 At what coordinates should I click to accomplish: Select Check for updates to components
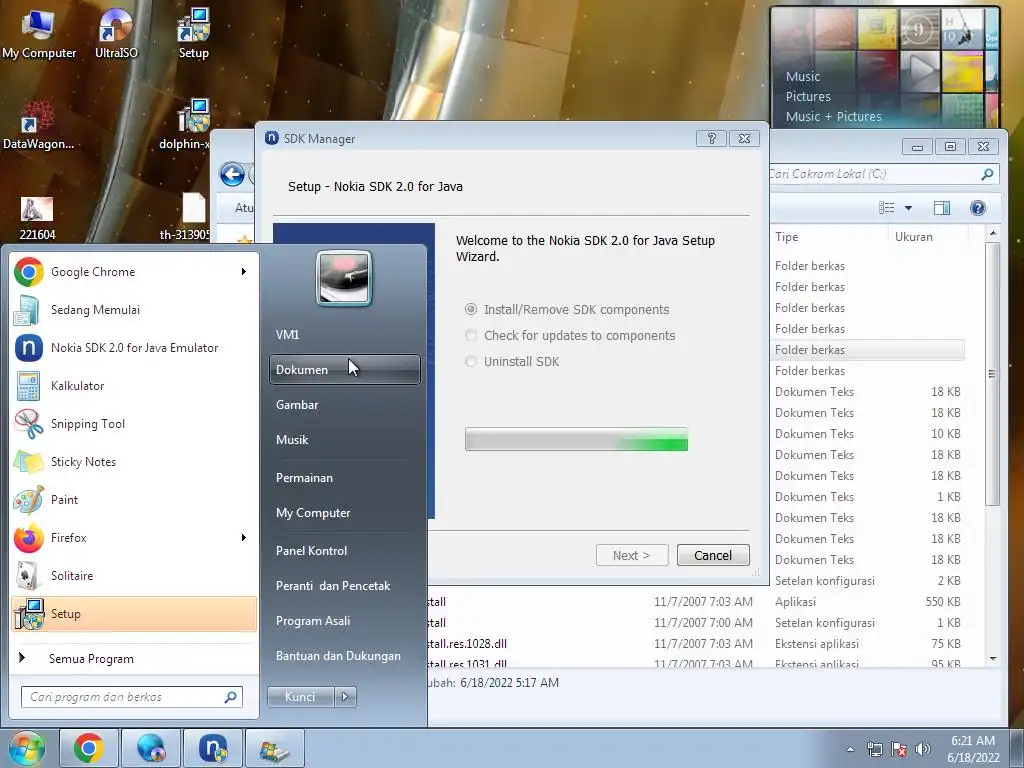[x=569, y=336]
